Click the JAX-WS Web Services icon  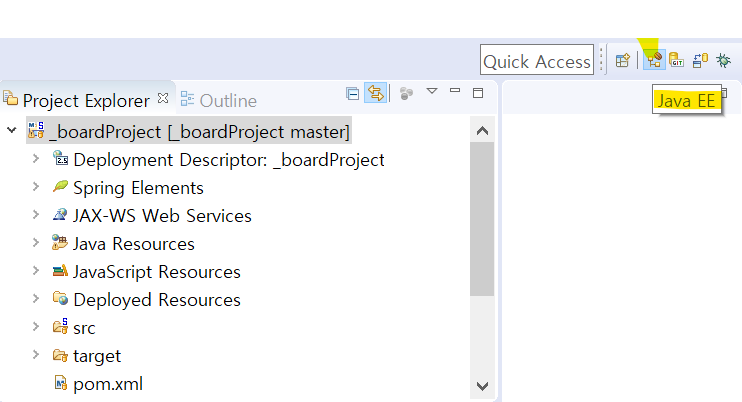coord(60,214)
